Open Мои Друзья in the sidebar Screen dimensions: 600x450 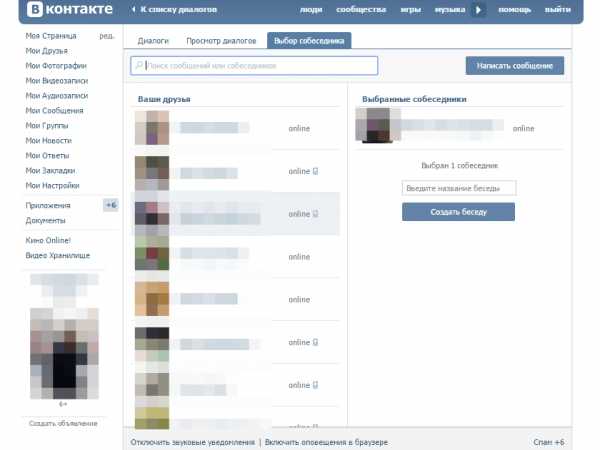(x=46, y=51)
